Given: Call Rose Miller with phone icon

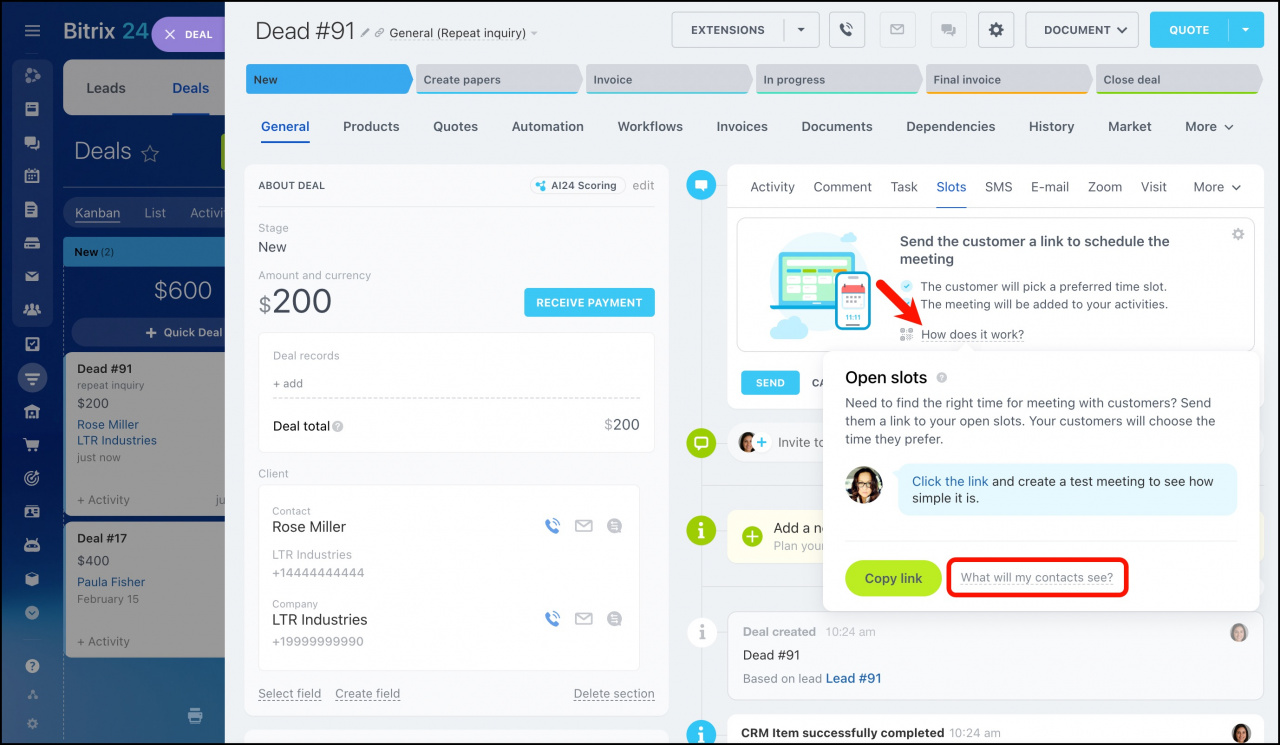Looking at the screenshot, I should [x=552, y=525].
